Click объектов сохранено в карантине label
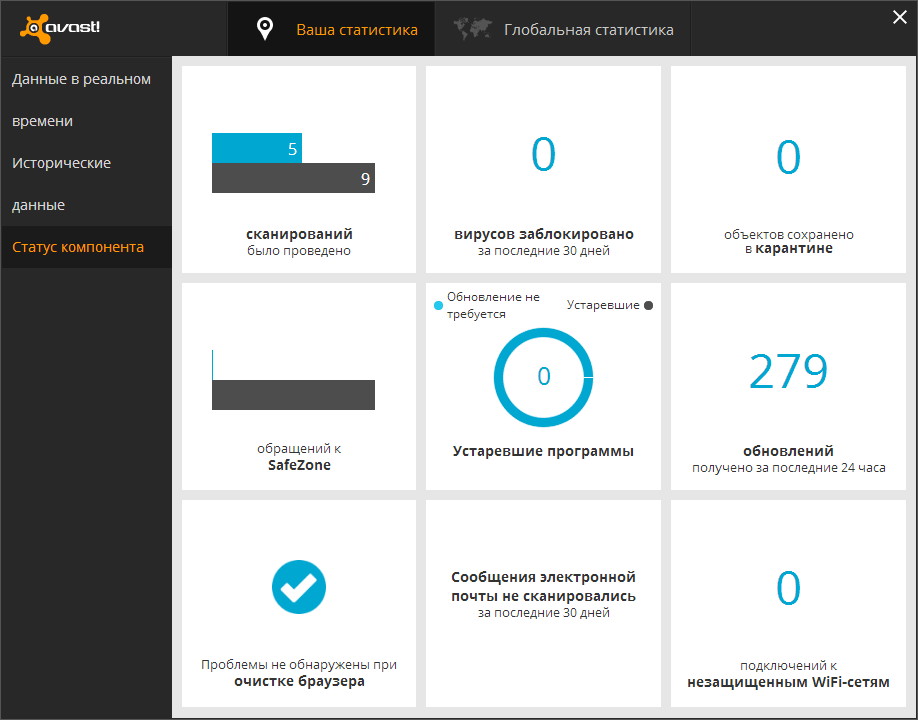918x720 pixels. tap(789, 241)
